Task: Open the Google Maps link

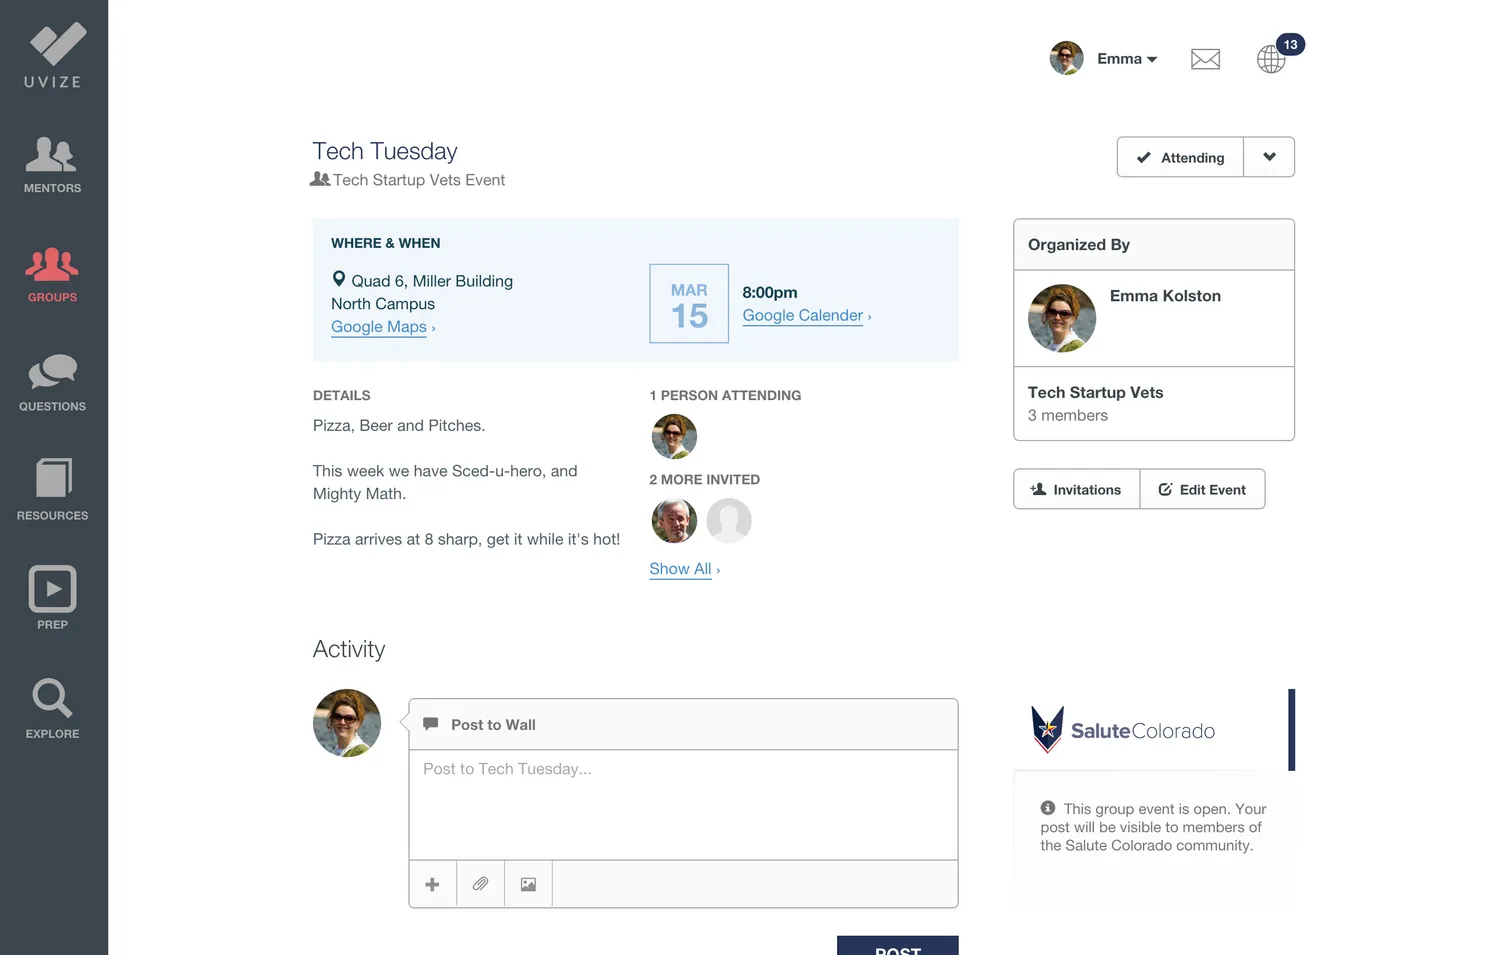Action: [380, 327]
